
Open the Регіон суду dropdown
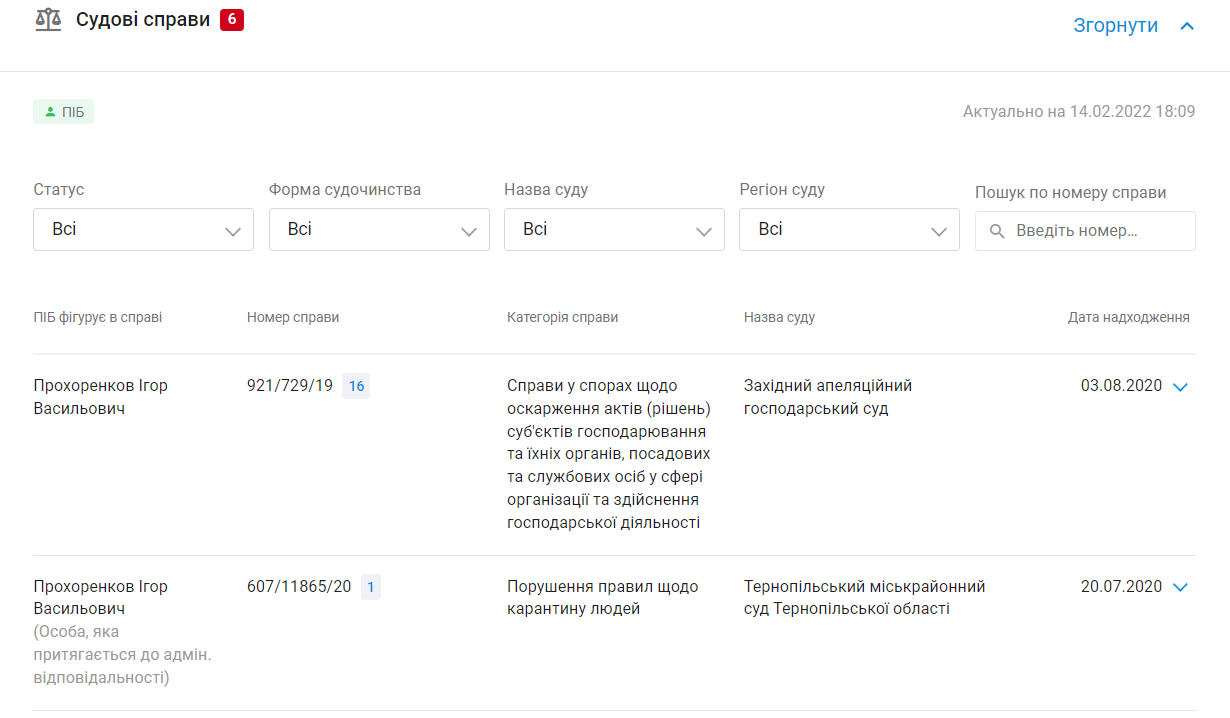click(x=849, y=229)
